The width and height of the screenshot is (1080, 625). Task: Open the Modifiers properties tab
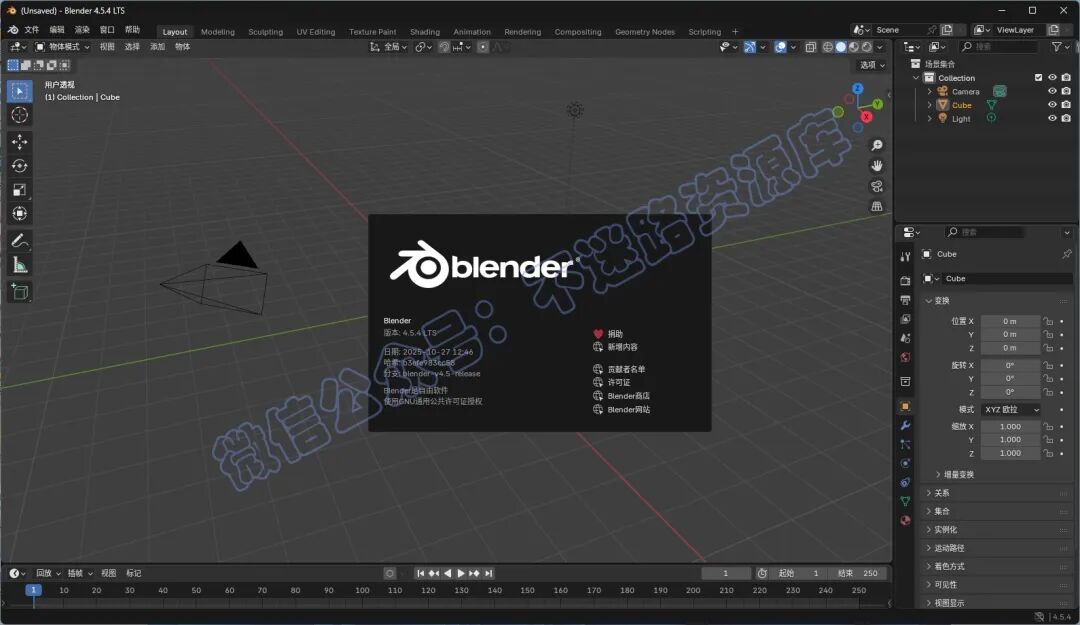(x=905, y=426)
